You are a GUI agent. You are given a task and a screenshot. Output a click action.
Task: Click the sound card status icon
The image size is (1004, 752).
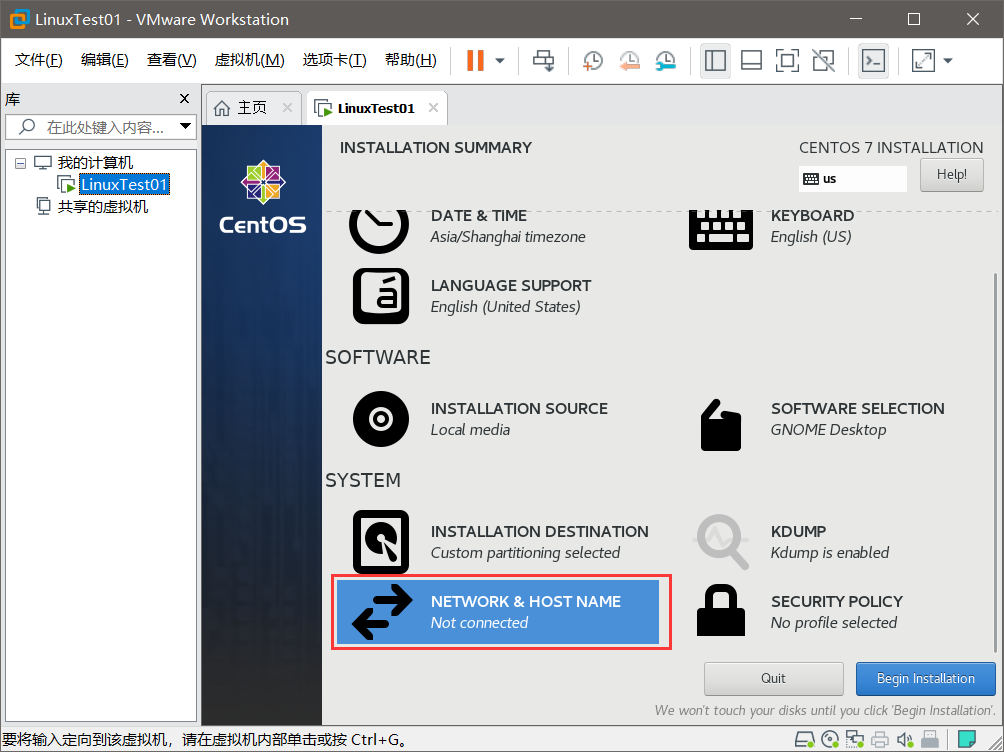tap(905, 740)
